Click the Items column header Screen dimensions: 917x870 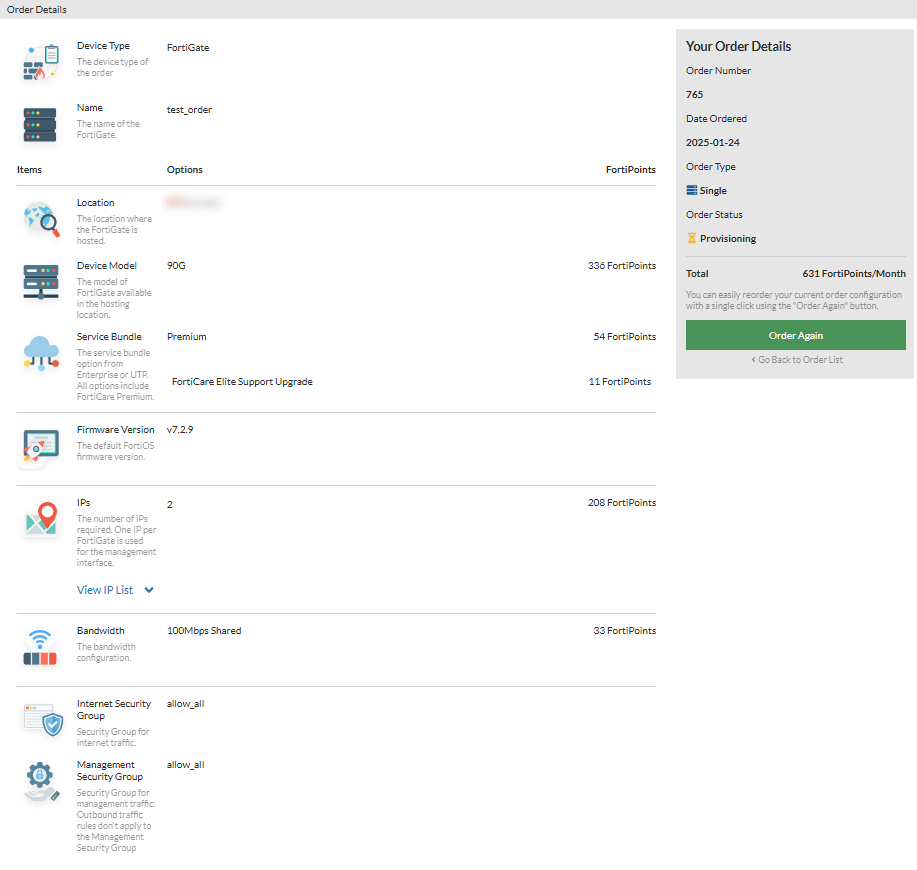29,170
